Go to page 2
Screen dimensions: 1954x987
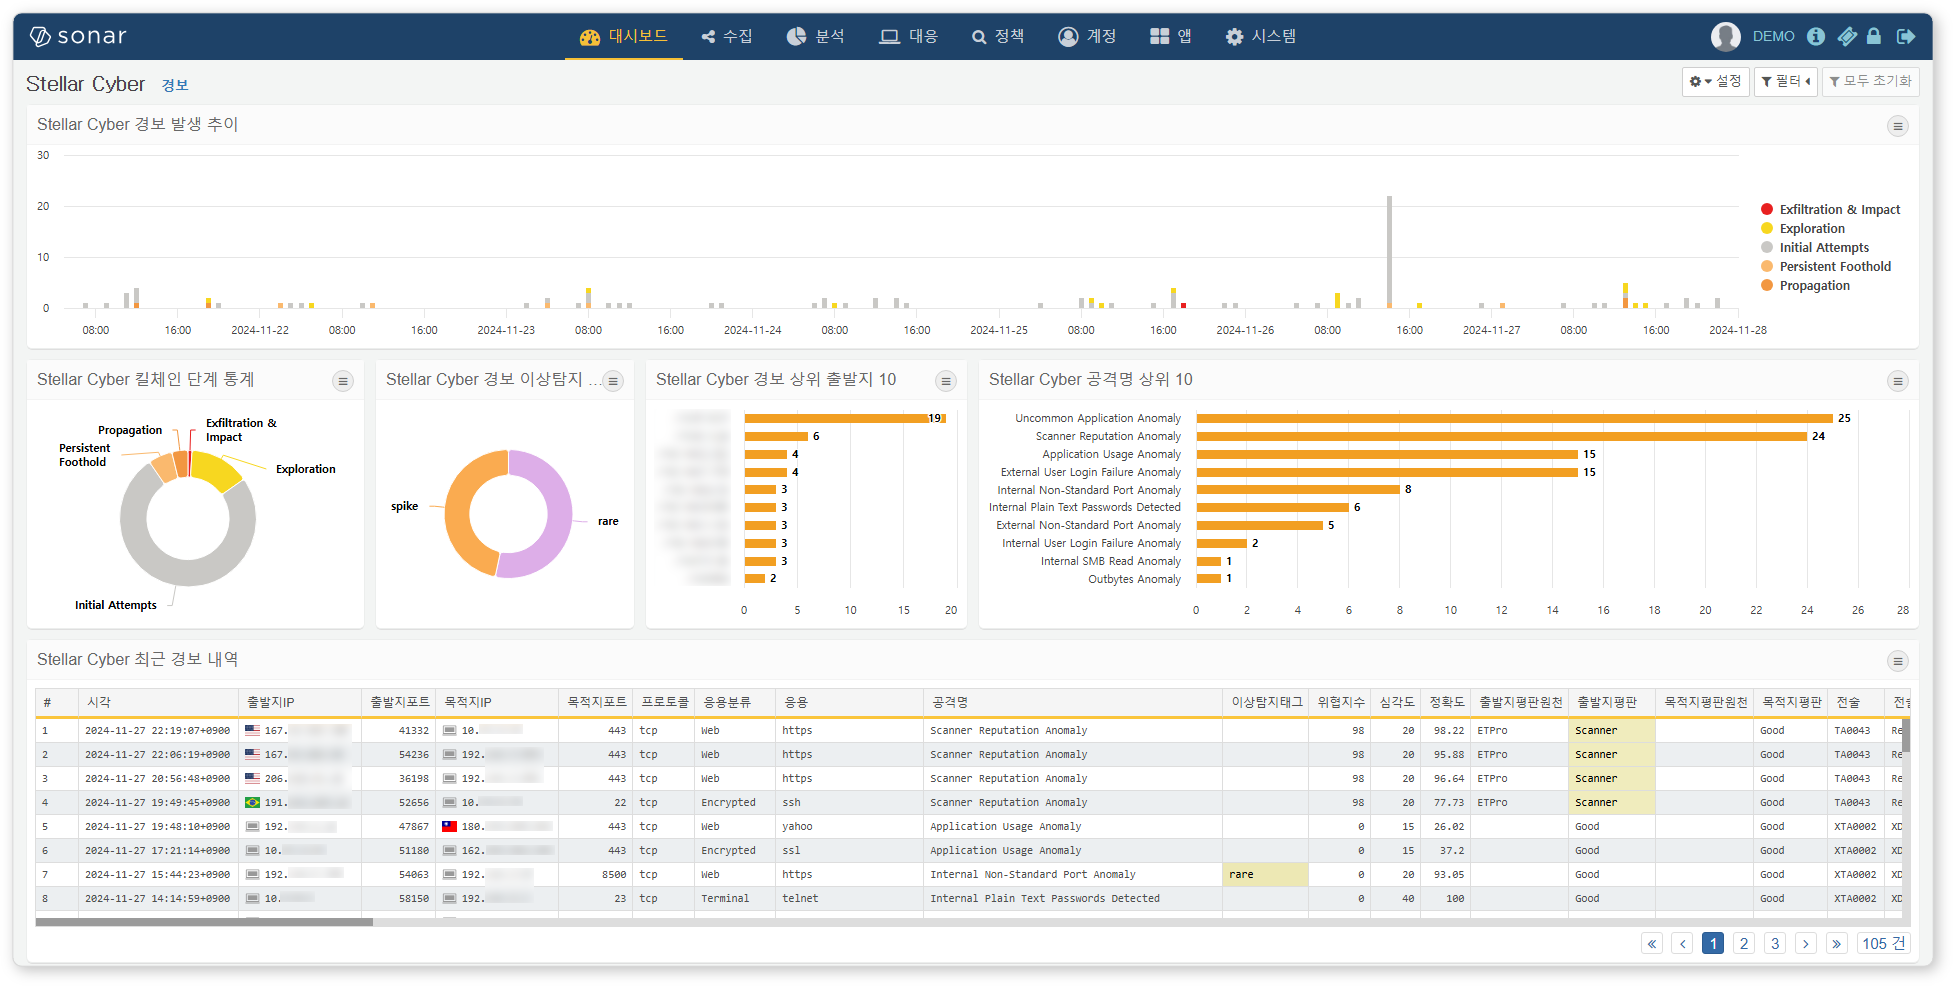1744,943
